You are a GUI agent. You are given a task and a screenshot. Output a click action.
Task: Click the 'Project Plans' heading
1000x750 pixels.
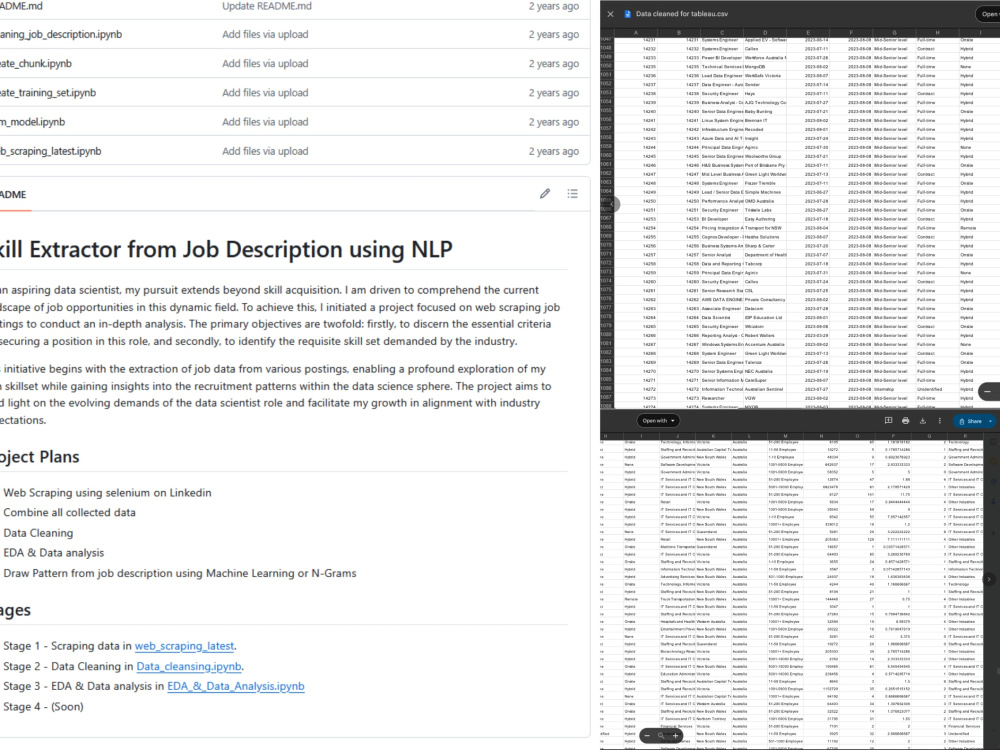(40, 457)
